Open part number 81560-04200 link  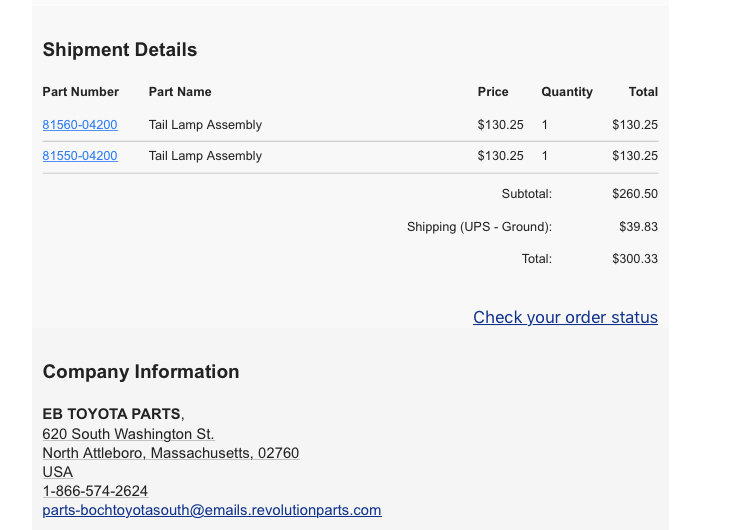(x=80, y=125)
